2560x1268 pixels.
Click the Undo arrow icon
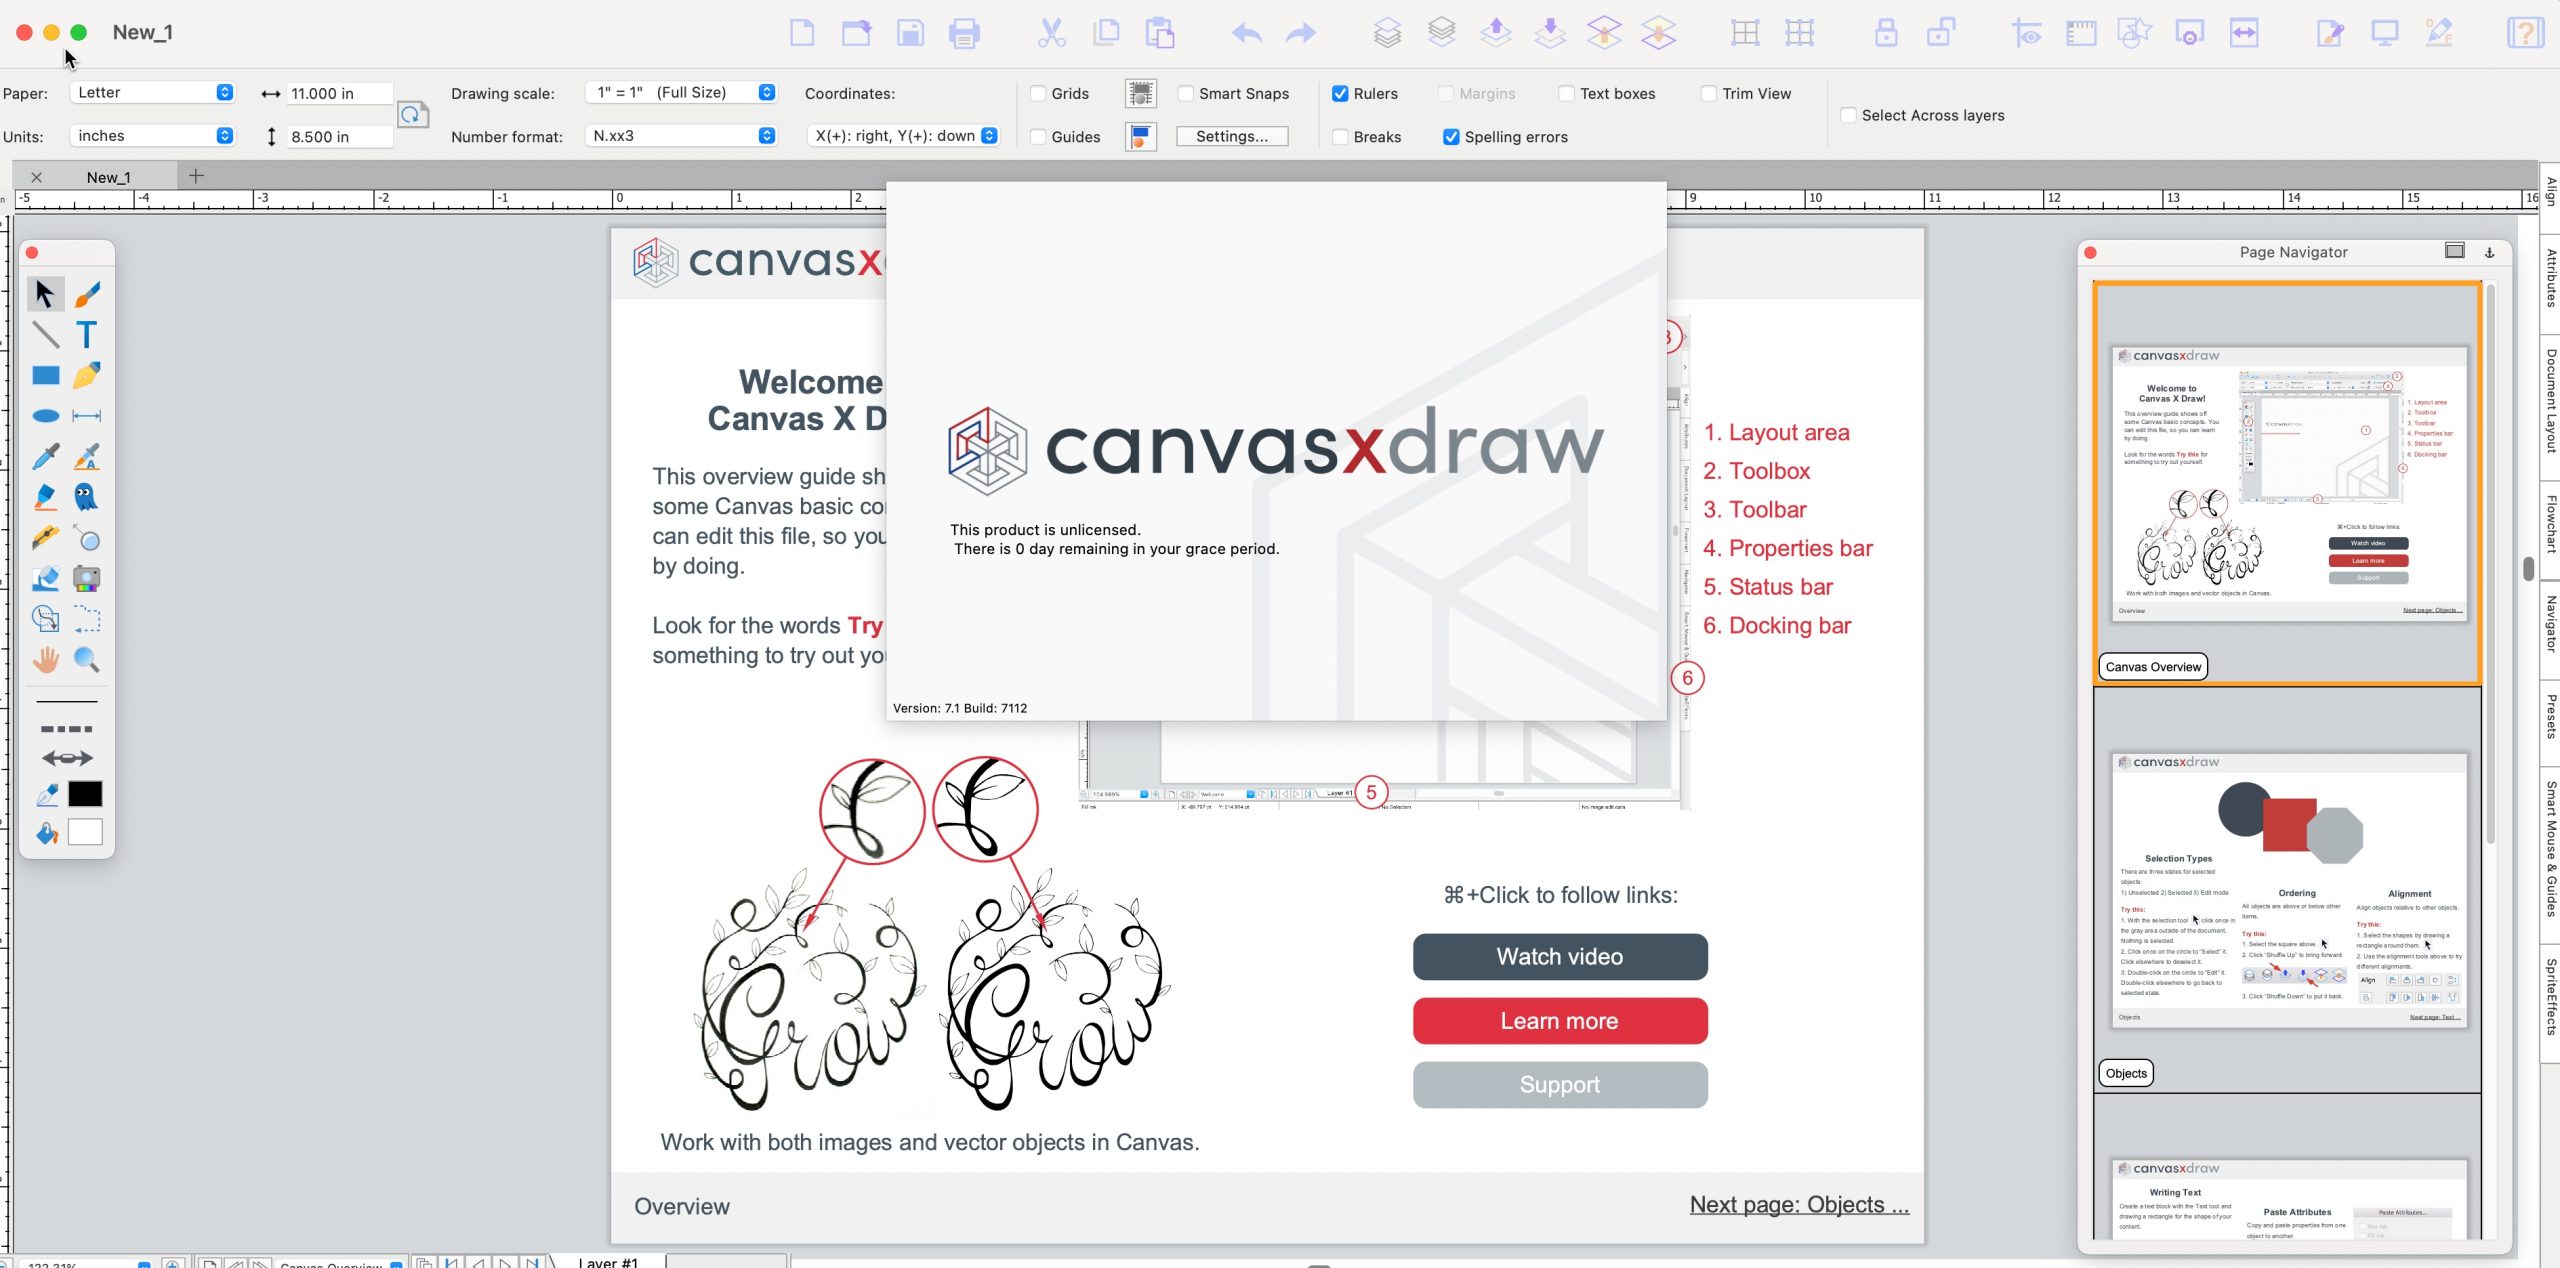click(1246, 33)
